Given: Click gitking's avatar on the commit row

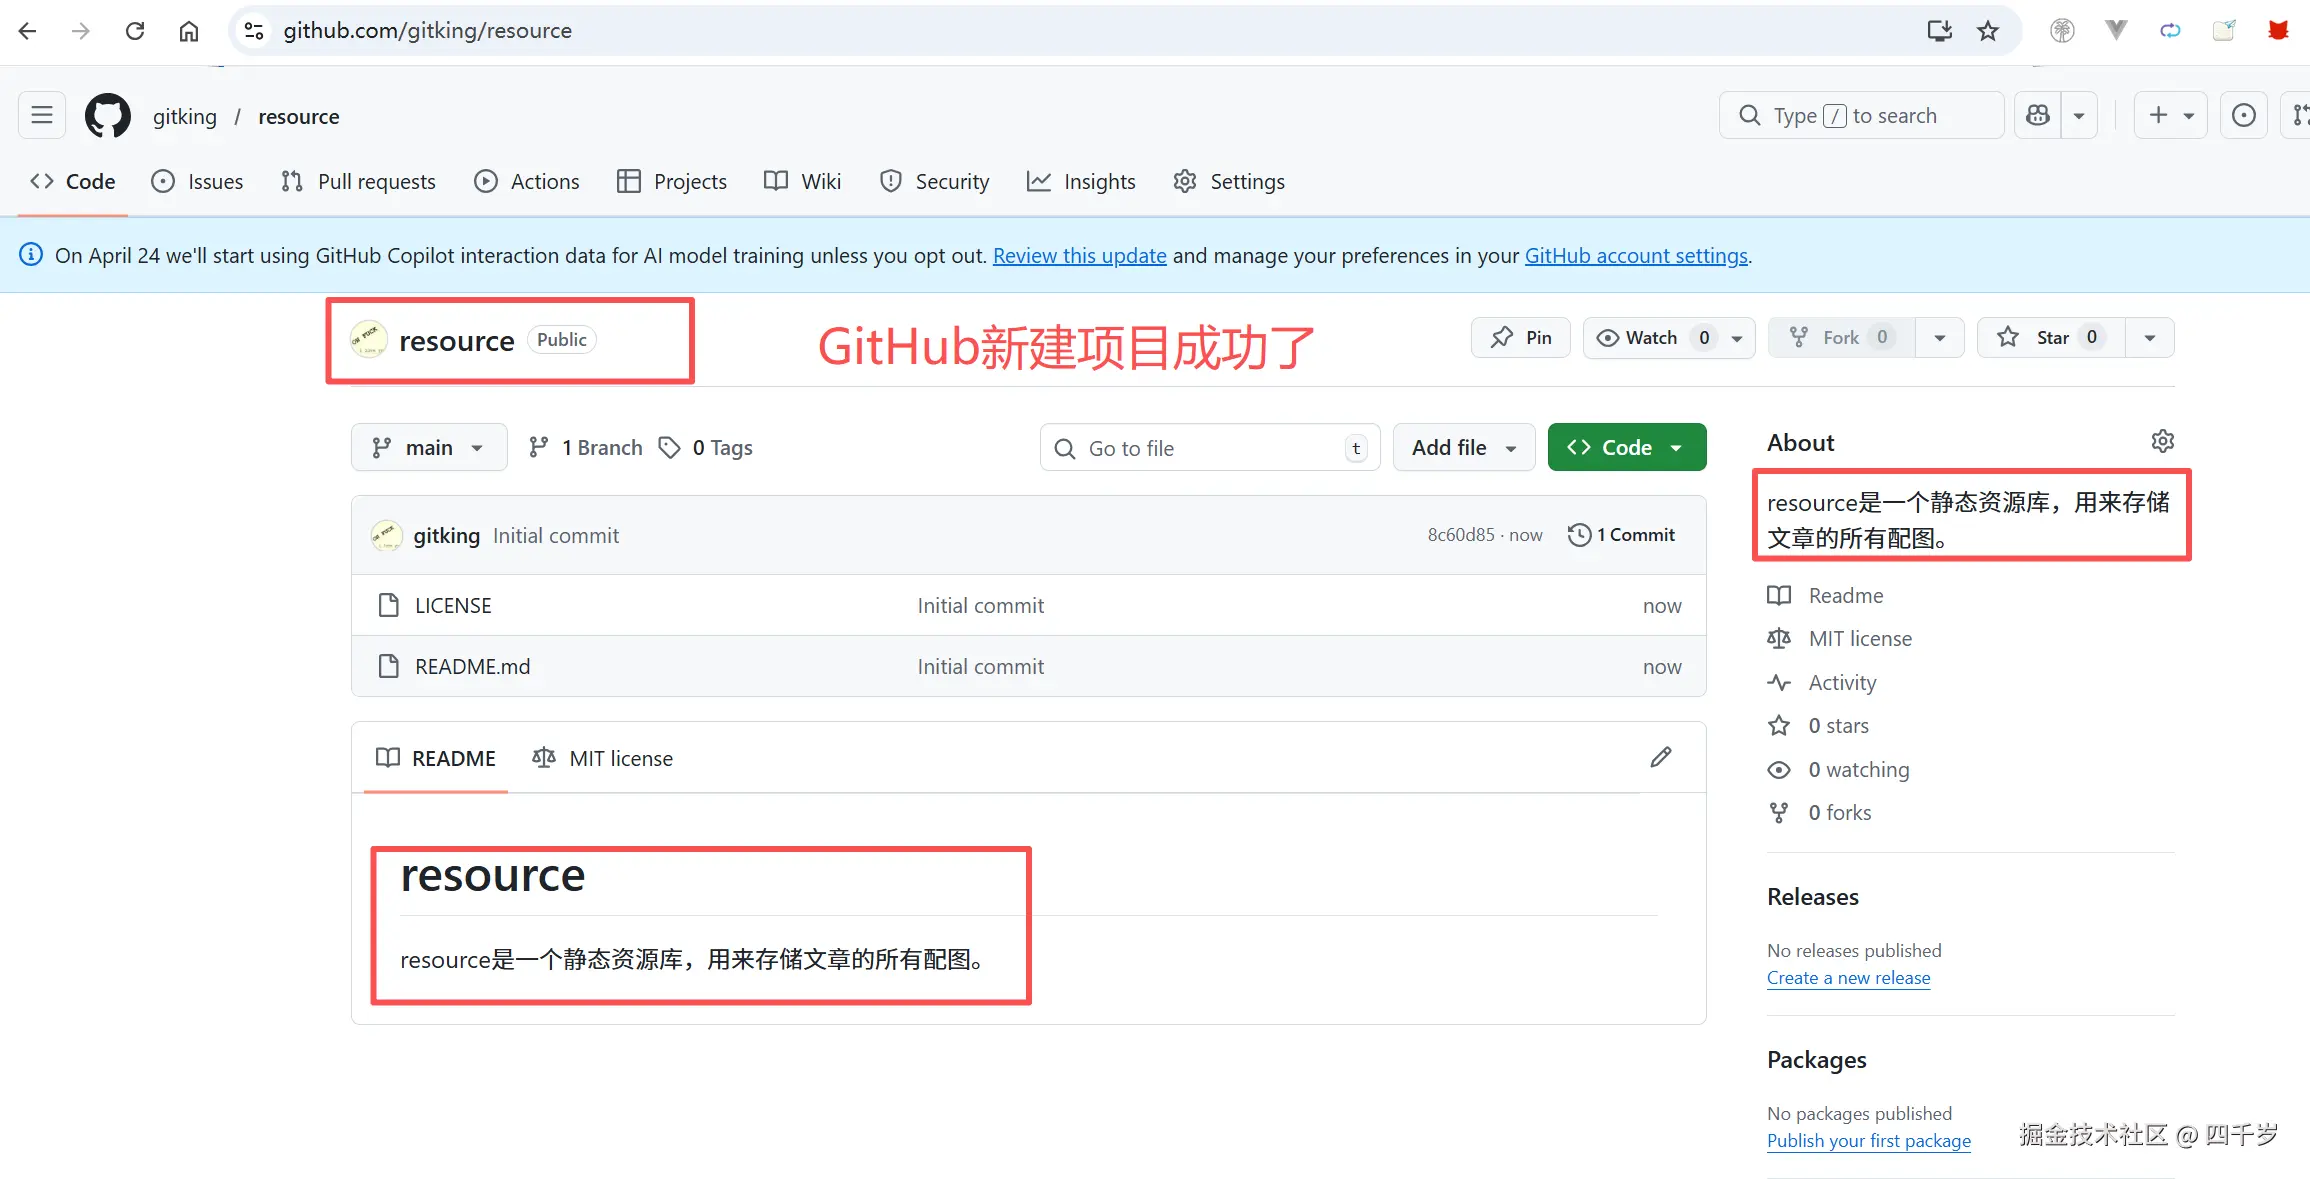Looking at the screenshot, I should (385, 535).
